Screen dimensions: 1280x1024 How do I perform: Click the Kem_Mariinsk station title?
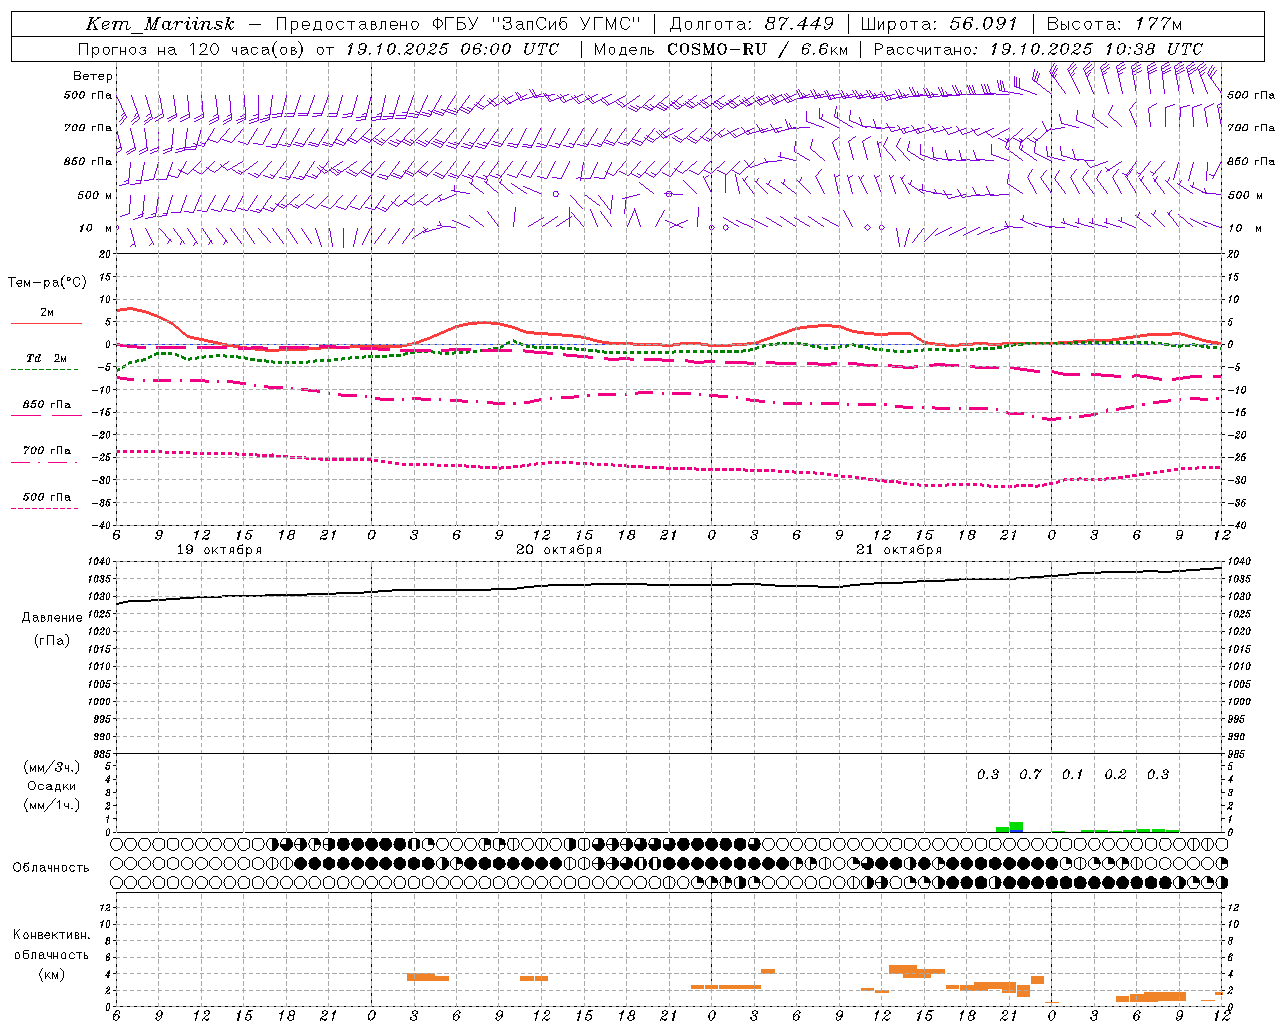(x=161, y=24)
